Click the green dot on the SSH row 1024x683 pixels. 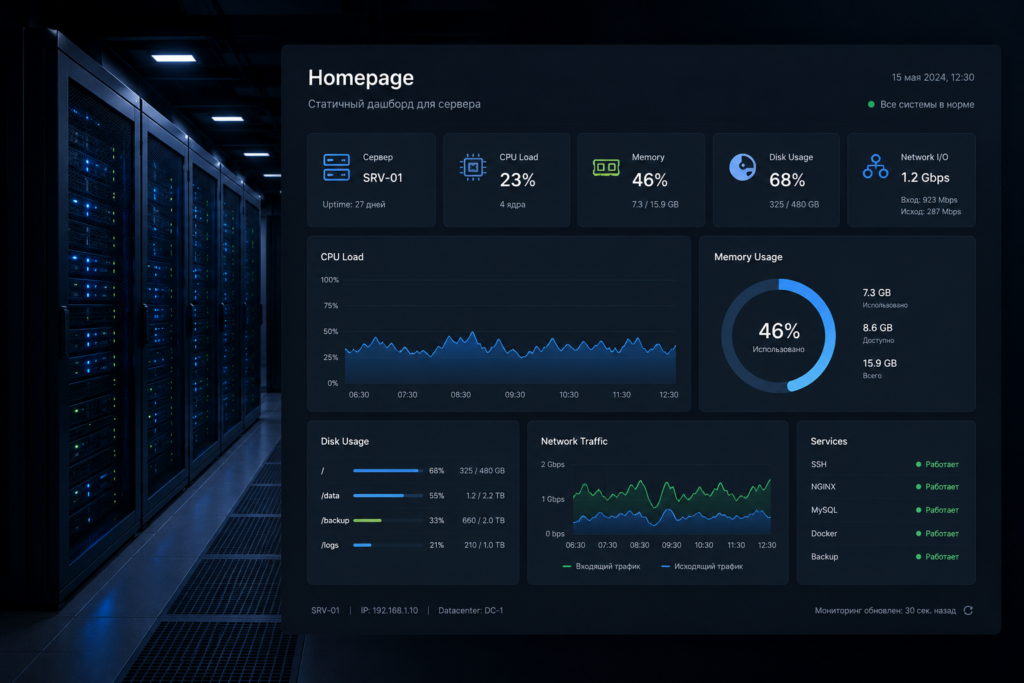918,464
